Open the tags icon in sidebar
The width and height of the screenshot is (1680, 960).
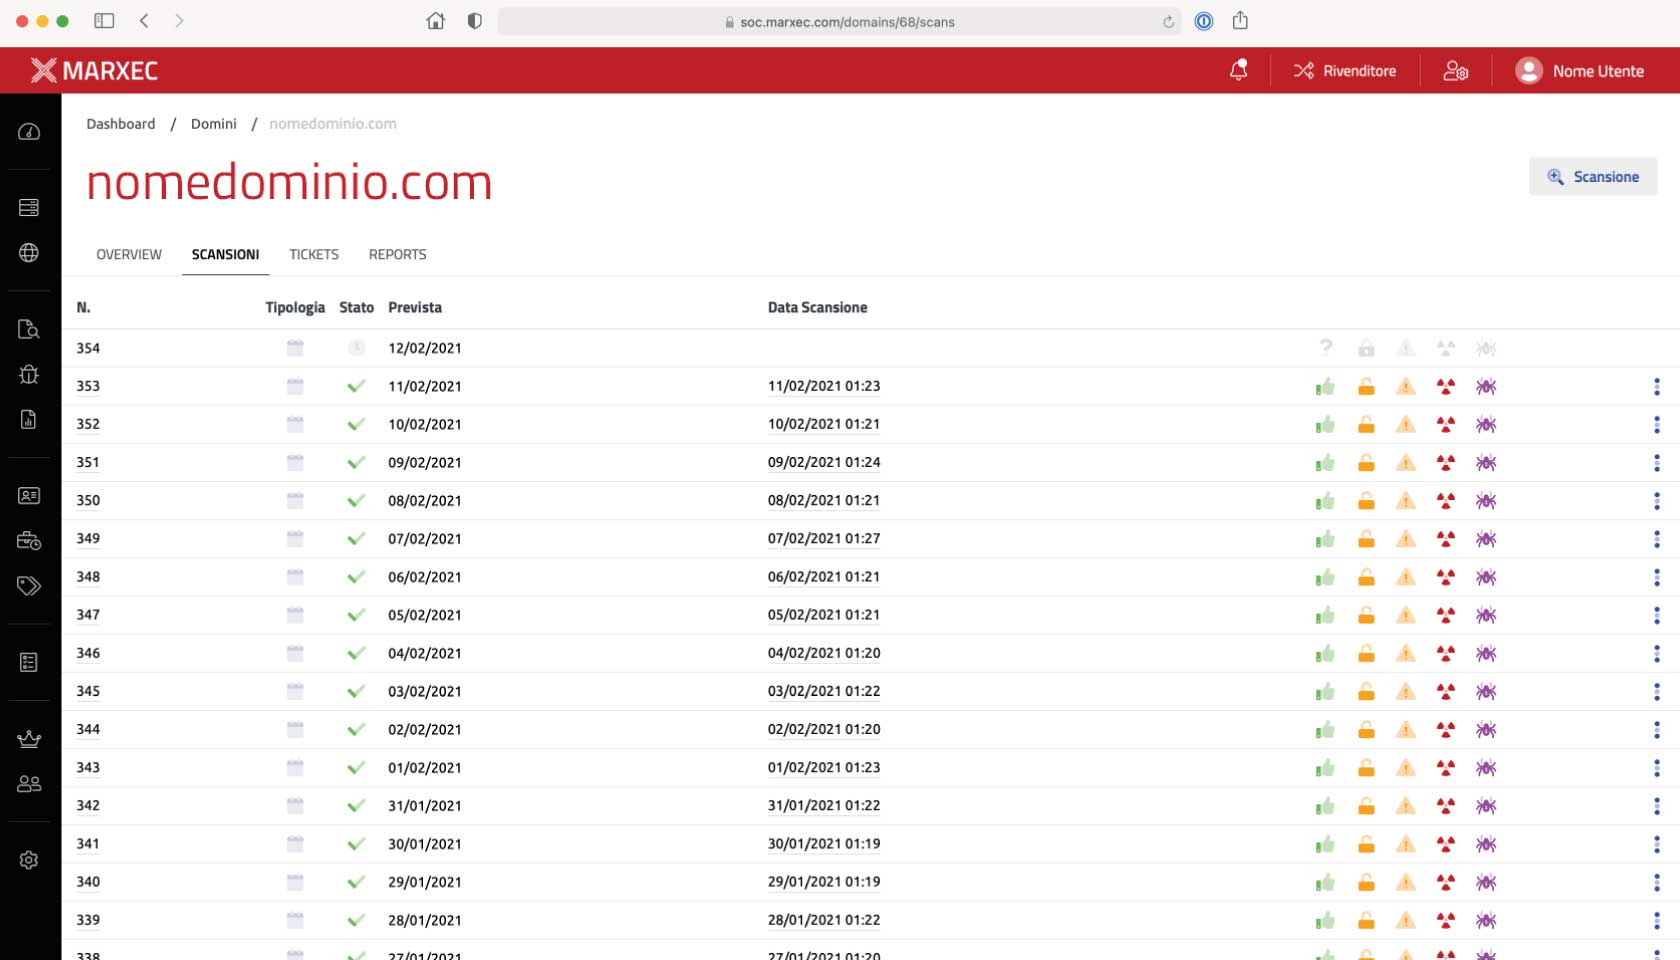29,586
